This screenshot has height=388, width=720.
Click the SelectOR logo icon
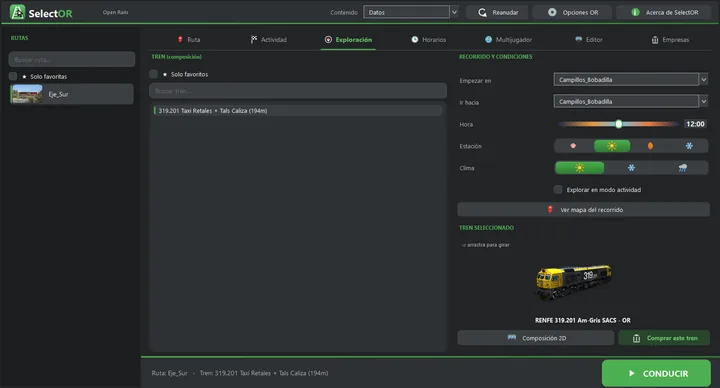(x=17, y=12)
